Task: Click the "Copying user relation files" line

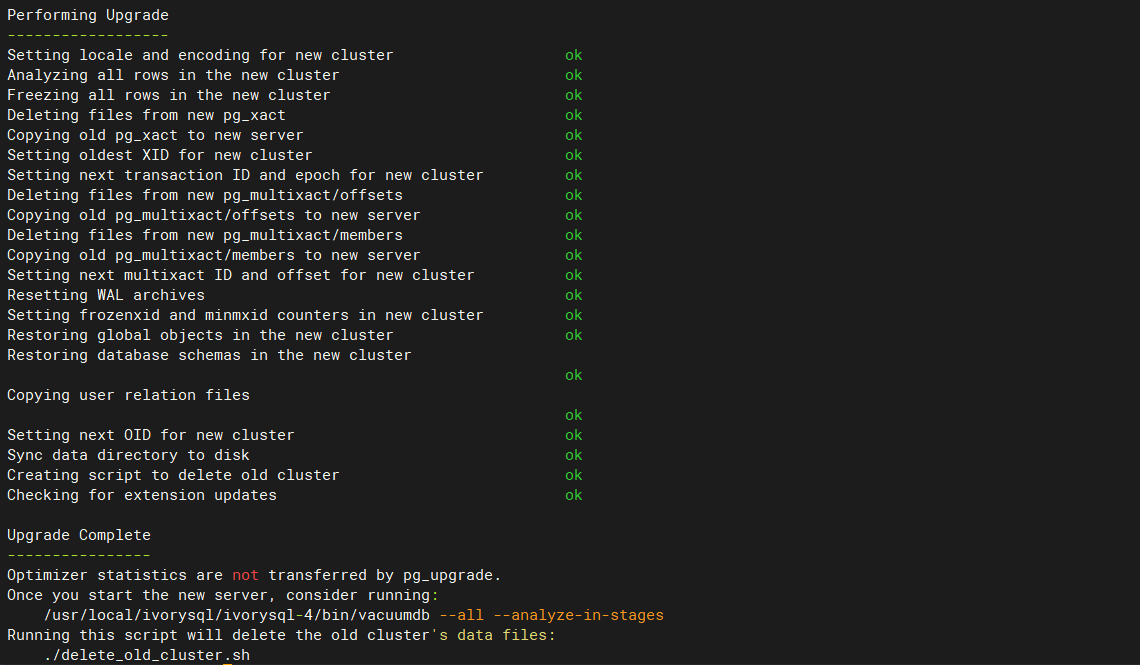Action: click(x=128, y=395)
